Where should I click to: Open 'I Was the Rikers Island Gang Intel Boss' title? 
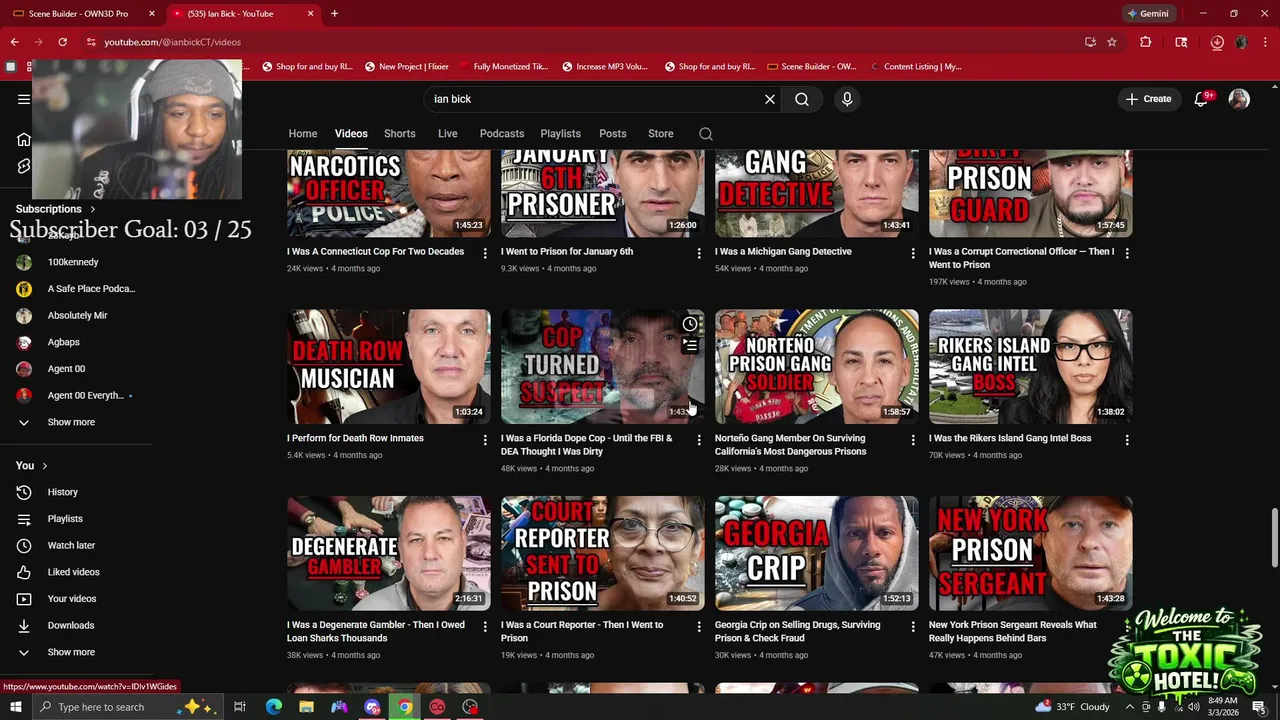pyautogui.click(x=1010, y=438)
